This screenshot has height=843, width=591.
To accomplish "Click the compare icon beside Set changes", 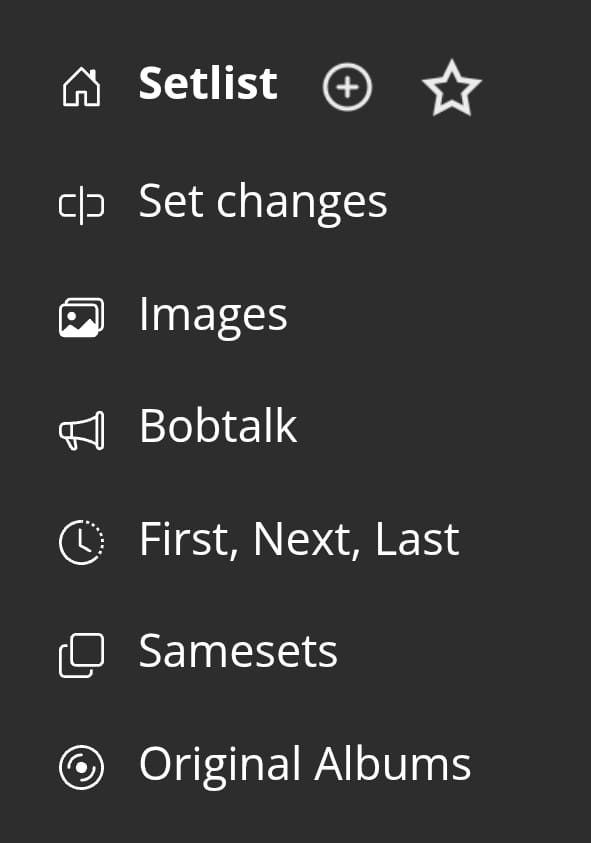I will [x=82, y=201].
